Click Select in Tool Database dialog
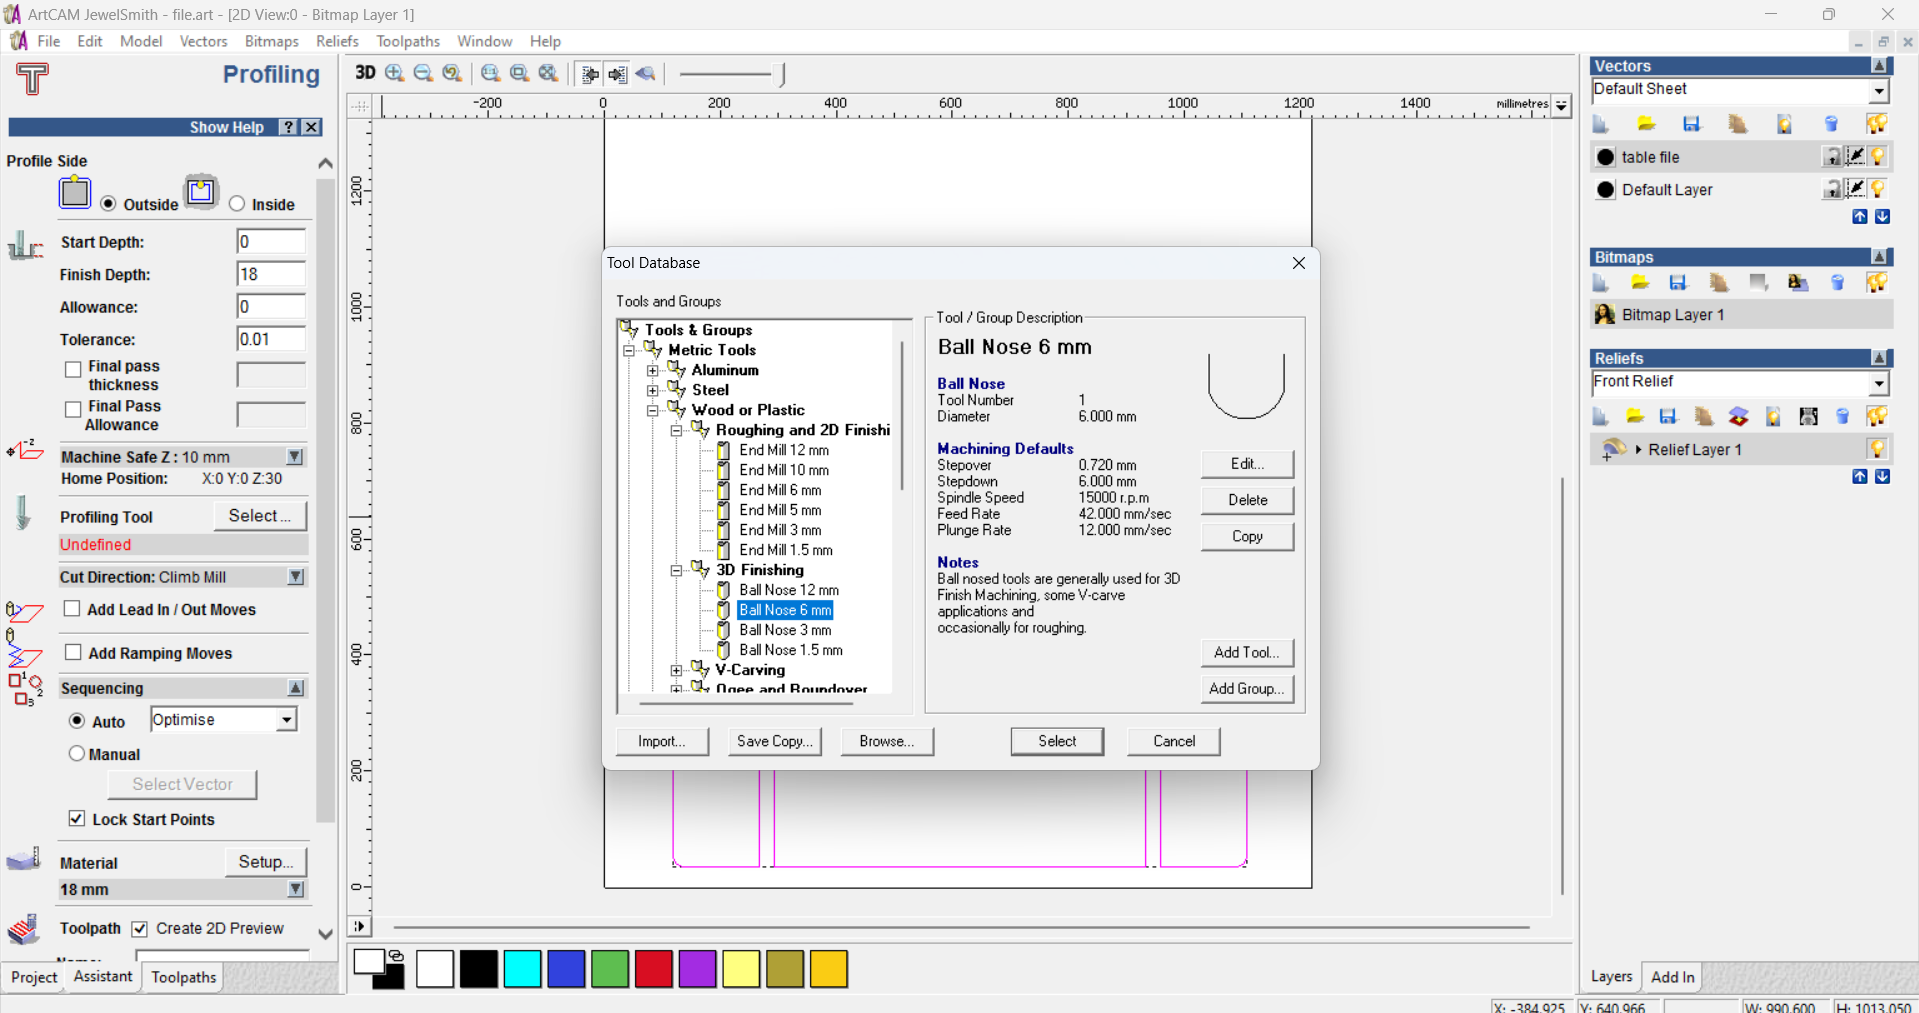 click(x=1057, y=741)
